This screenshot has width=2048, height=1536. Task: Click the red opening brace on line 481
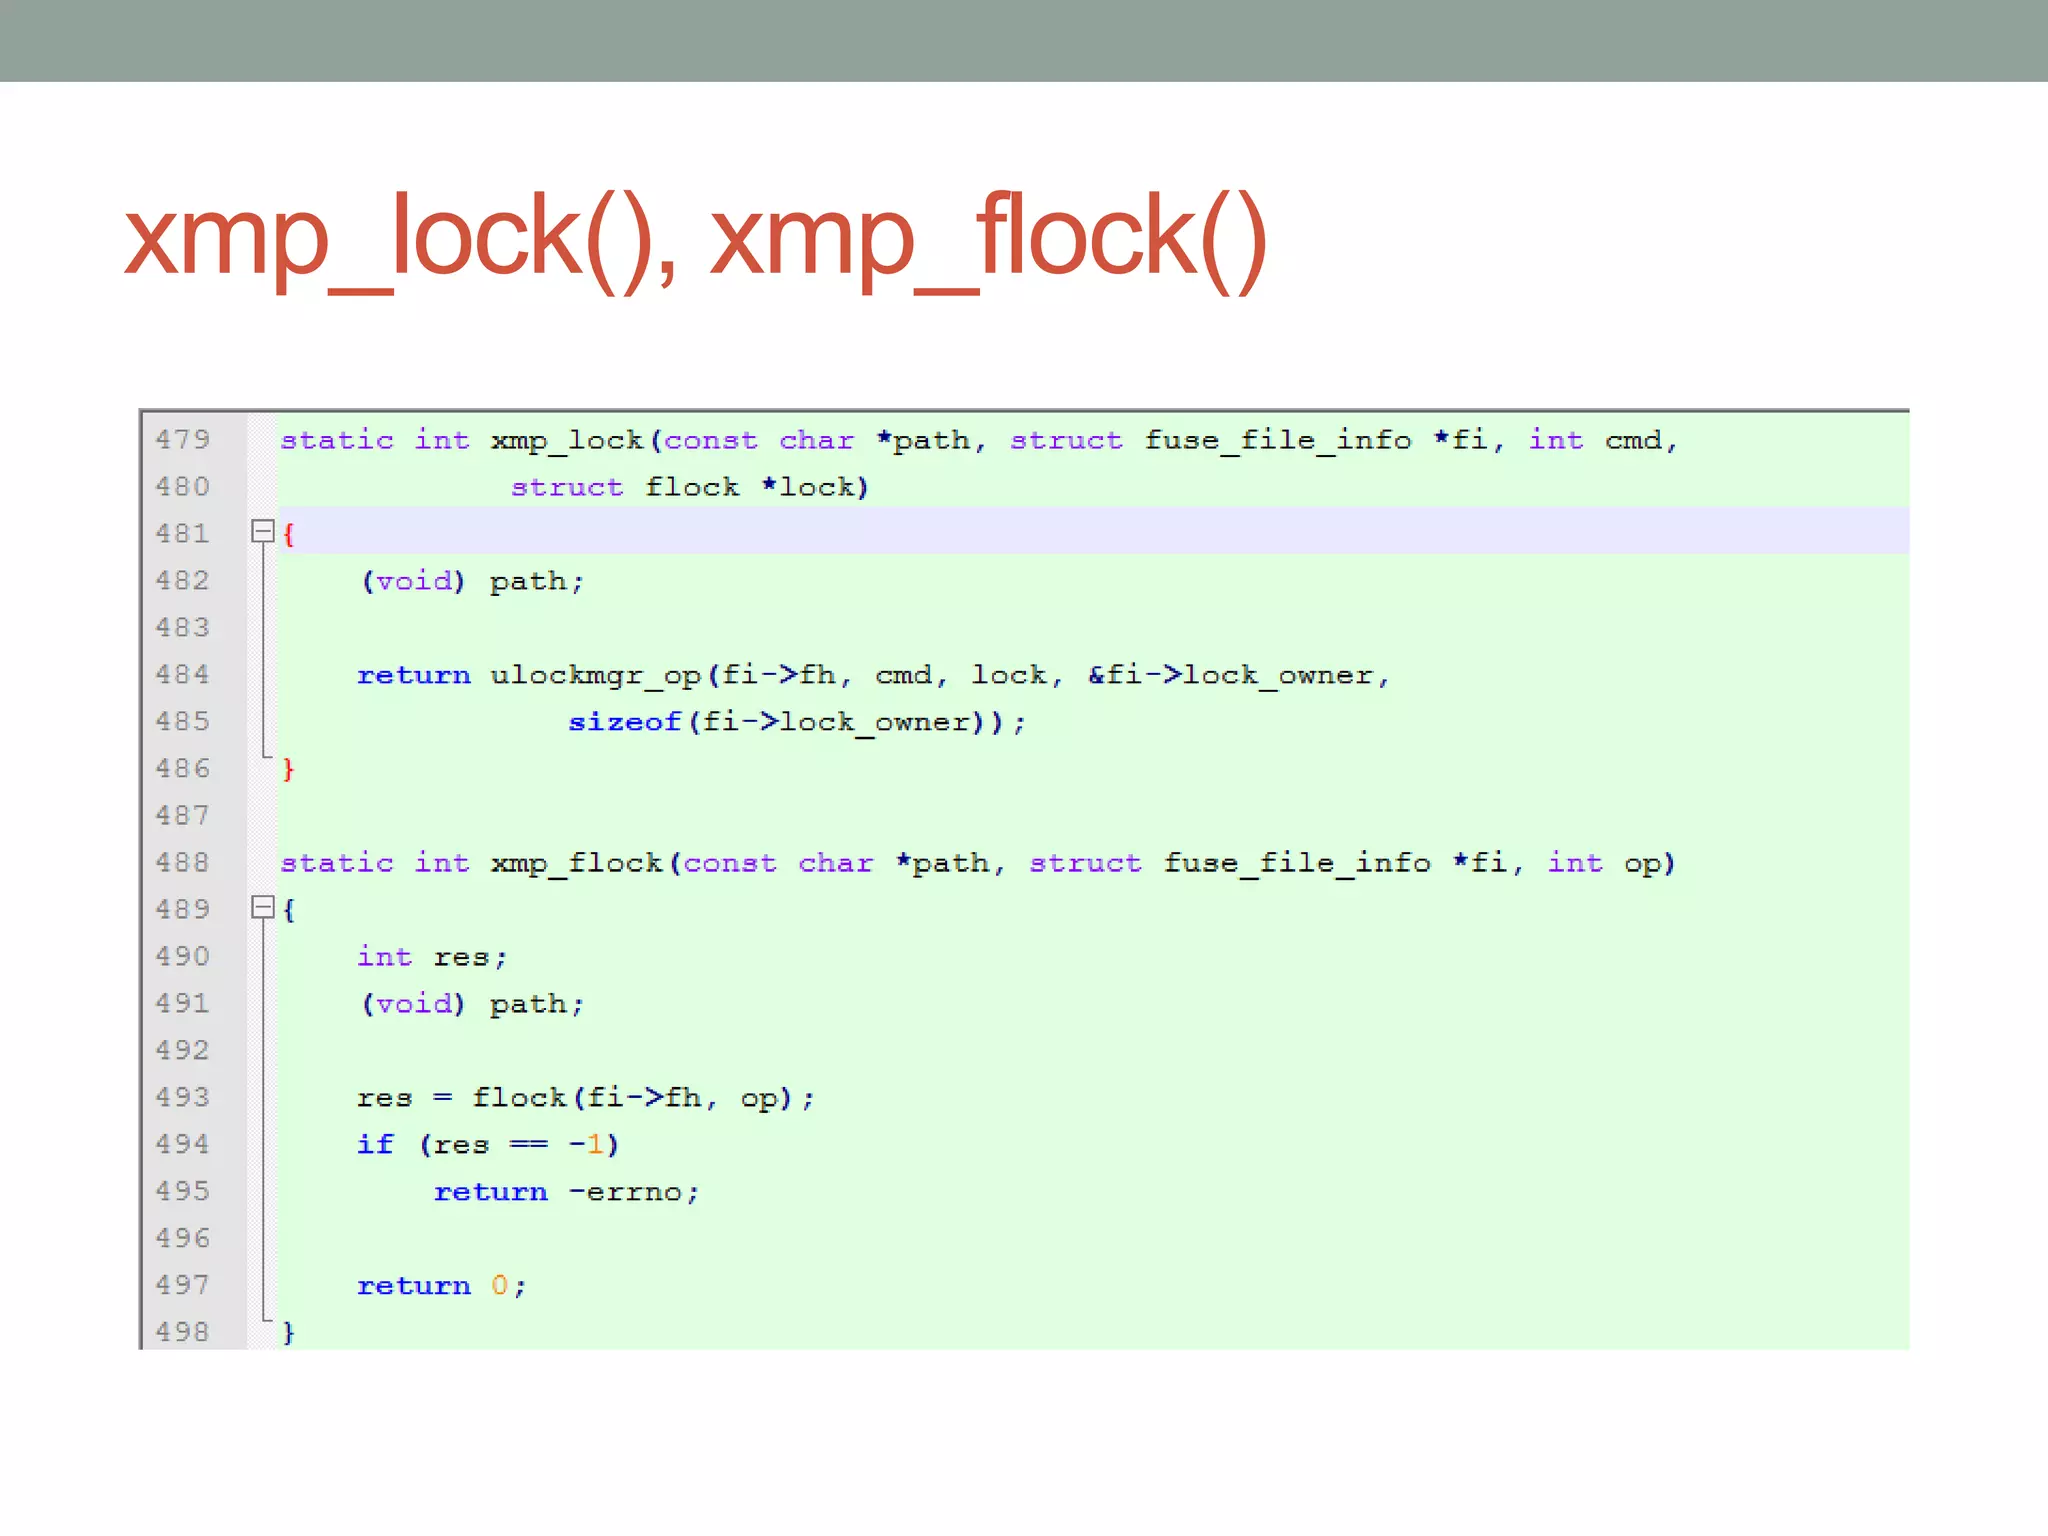coord(288,534)
